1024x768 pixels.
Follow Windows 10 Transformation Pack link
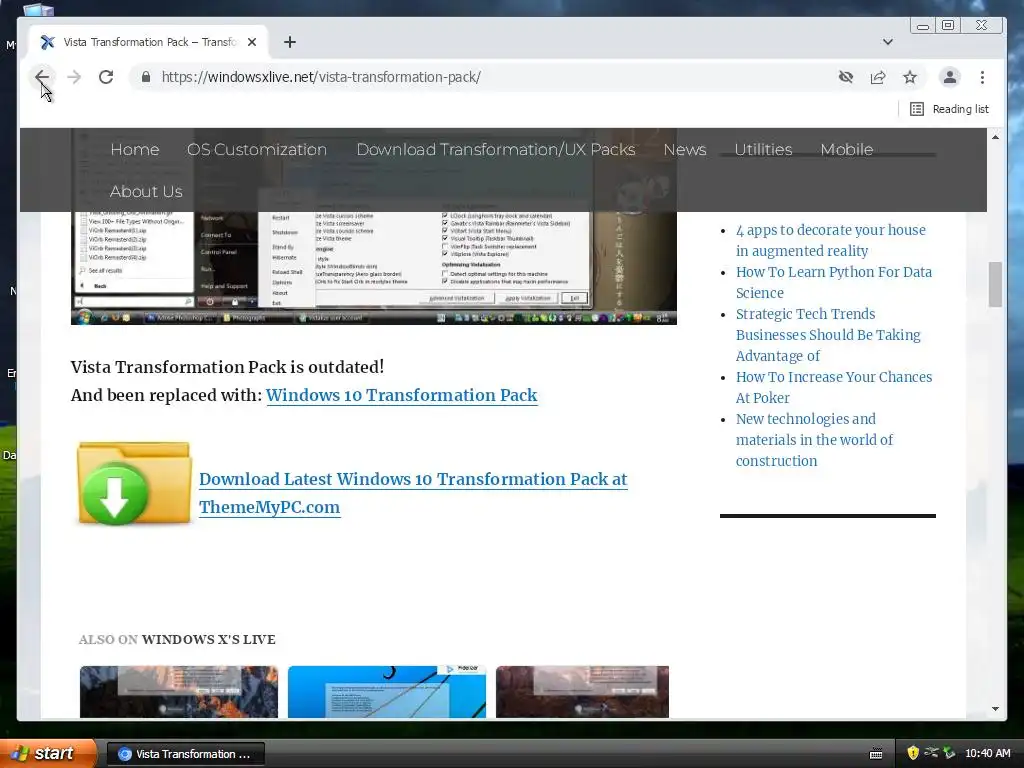pyautogui.click(x=402, y=396)
